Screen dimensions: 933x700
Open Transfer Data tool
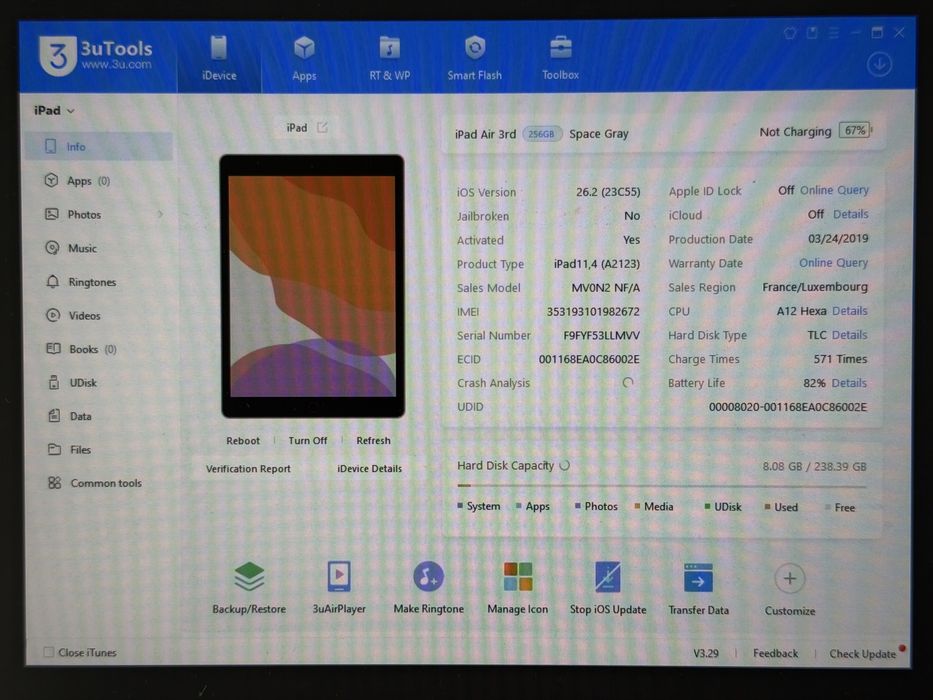click(699, 589)
